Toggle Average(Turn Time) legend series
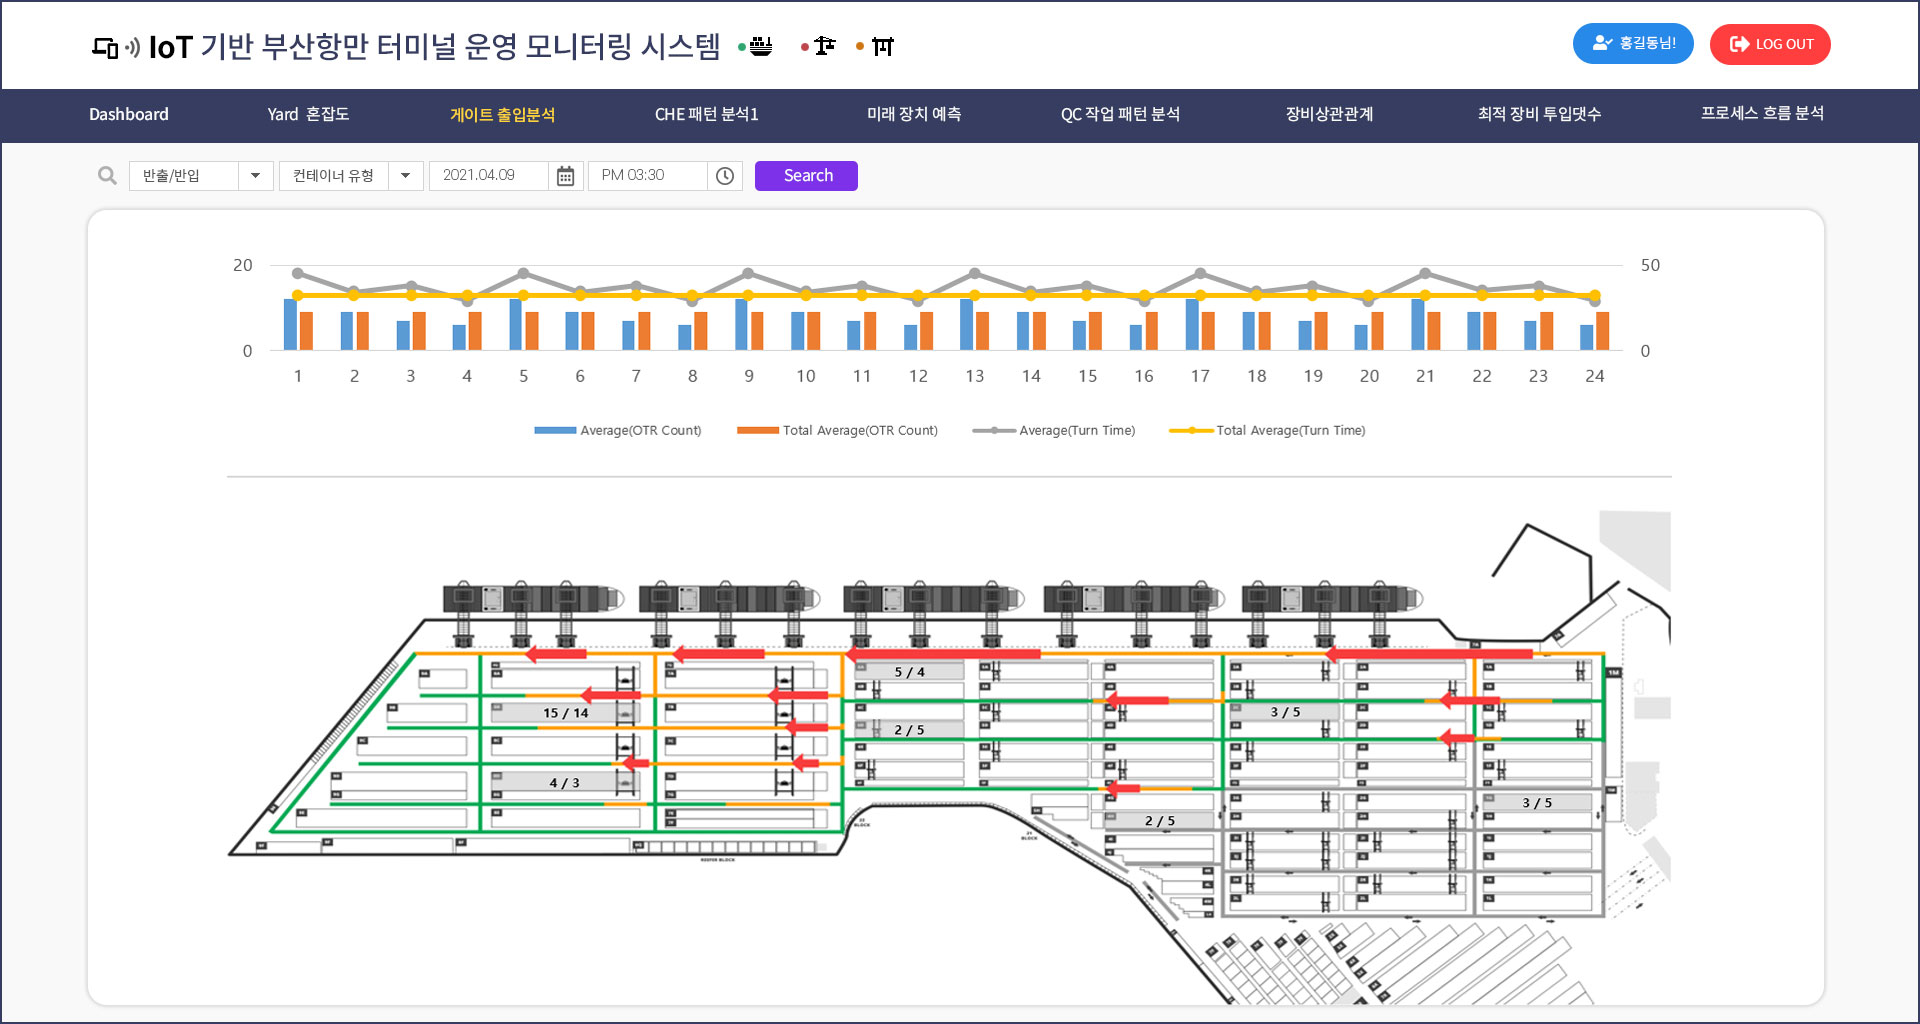This screenshot has height=1024, width=1920. [x=1053, y=431]
